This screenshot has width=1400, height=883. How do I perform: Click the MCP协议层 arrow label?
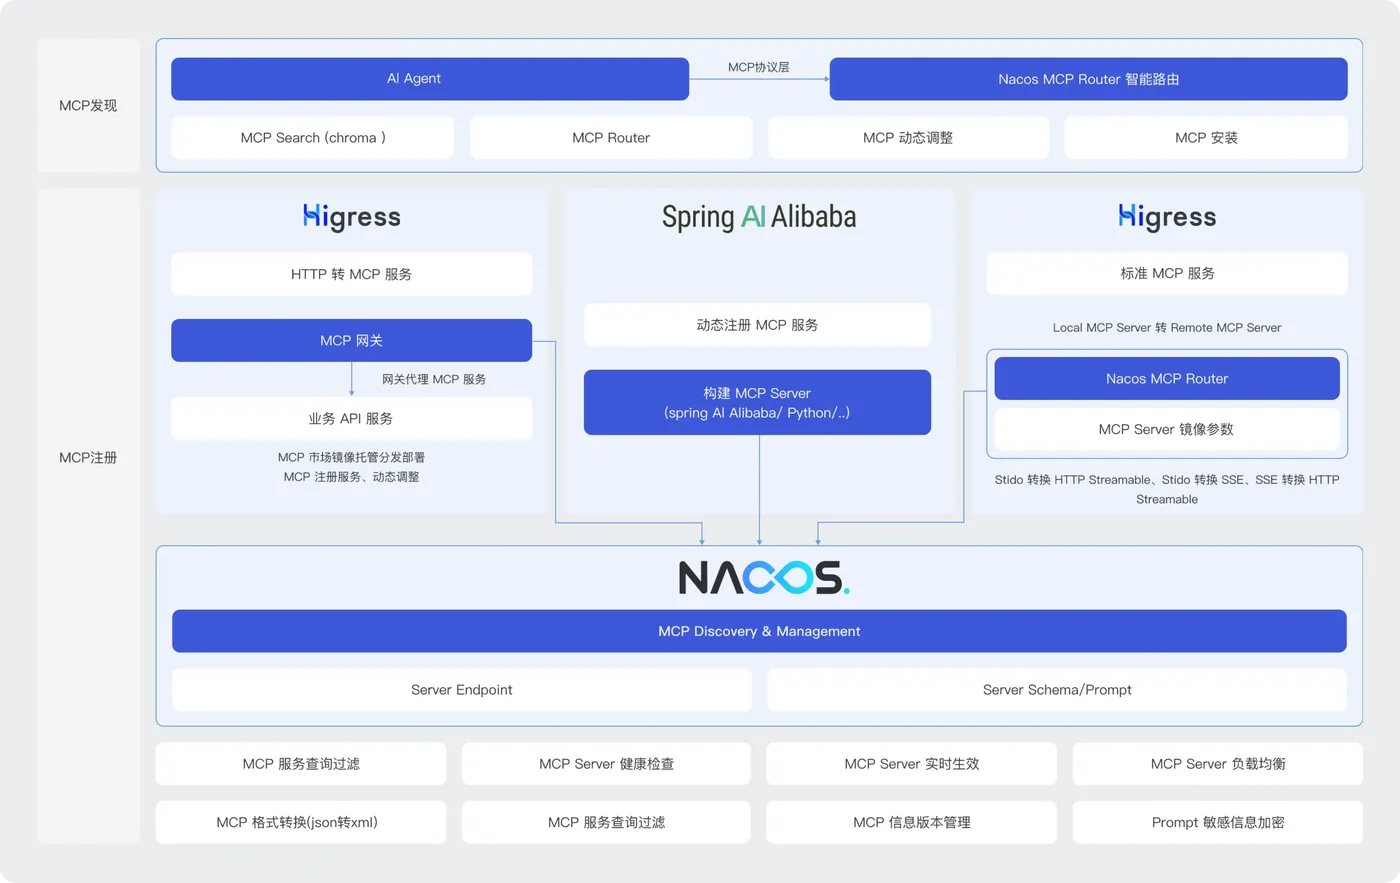tap(759, 67)
